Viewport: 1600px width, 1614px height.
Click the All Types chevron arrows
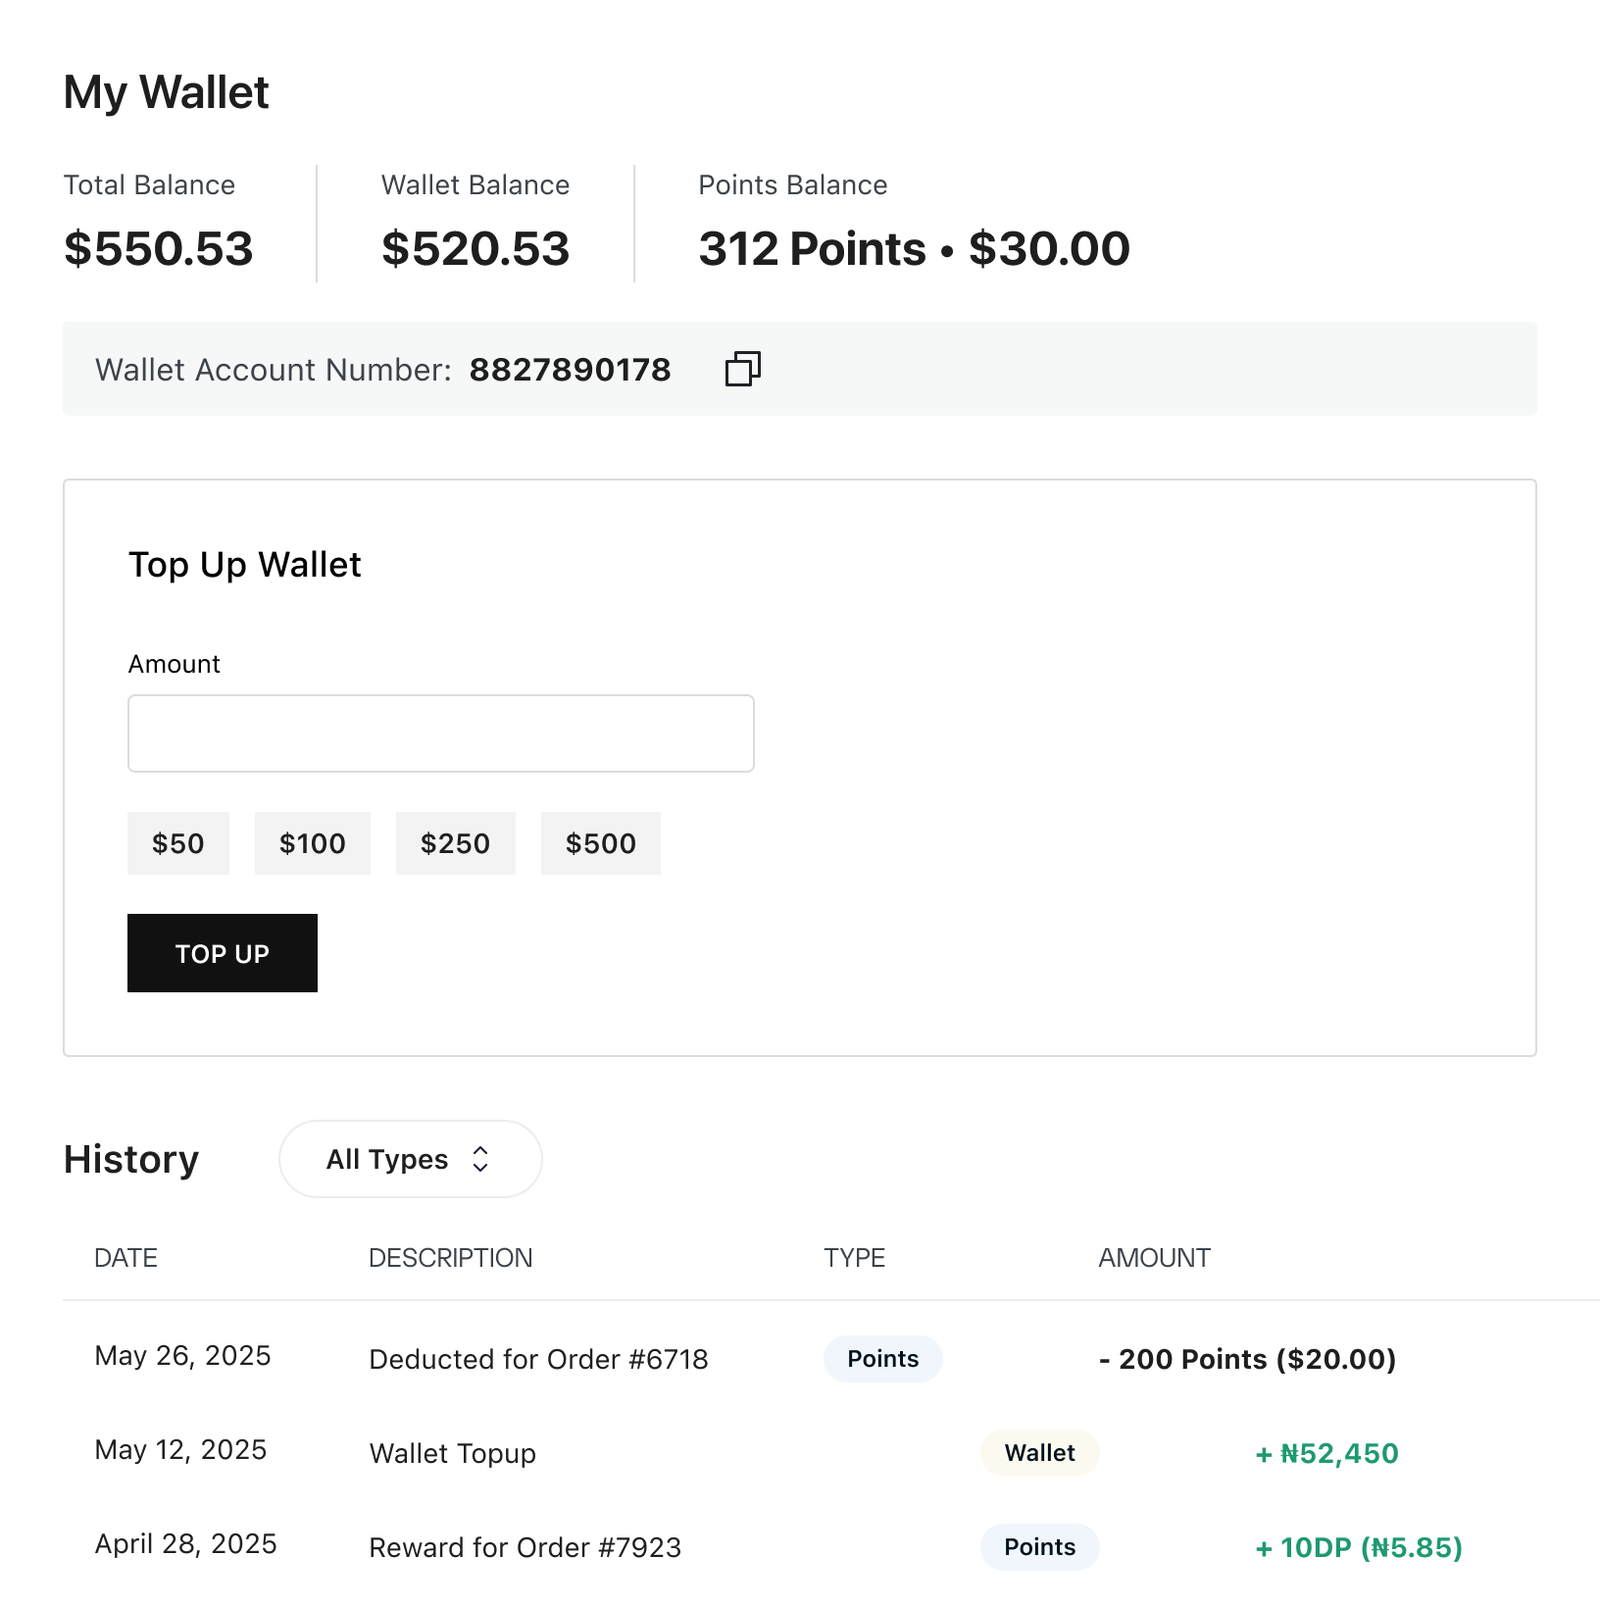click(x=480, y=1159)
